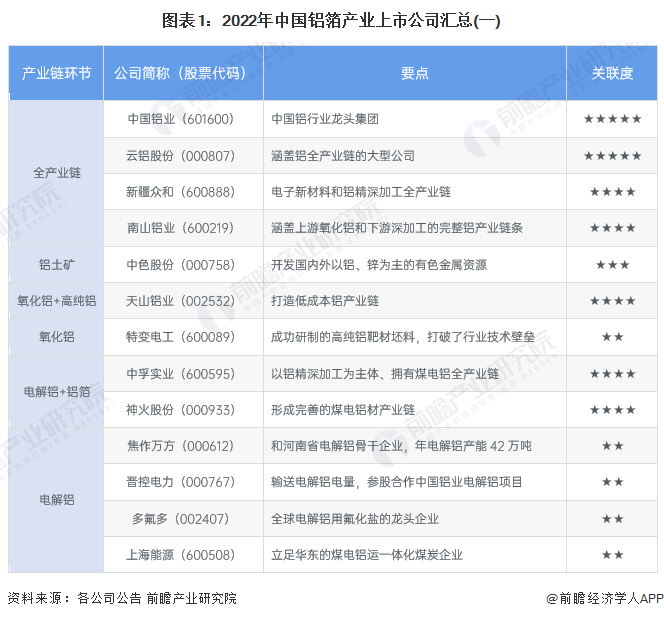Click 上海能源（600508）company cell
664x619 pixels.
click(x=183, y=555)
